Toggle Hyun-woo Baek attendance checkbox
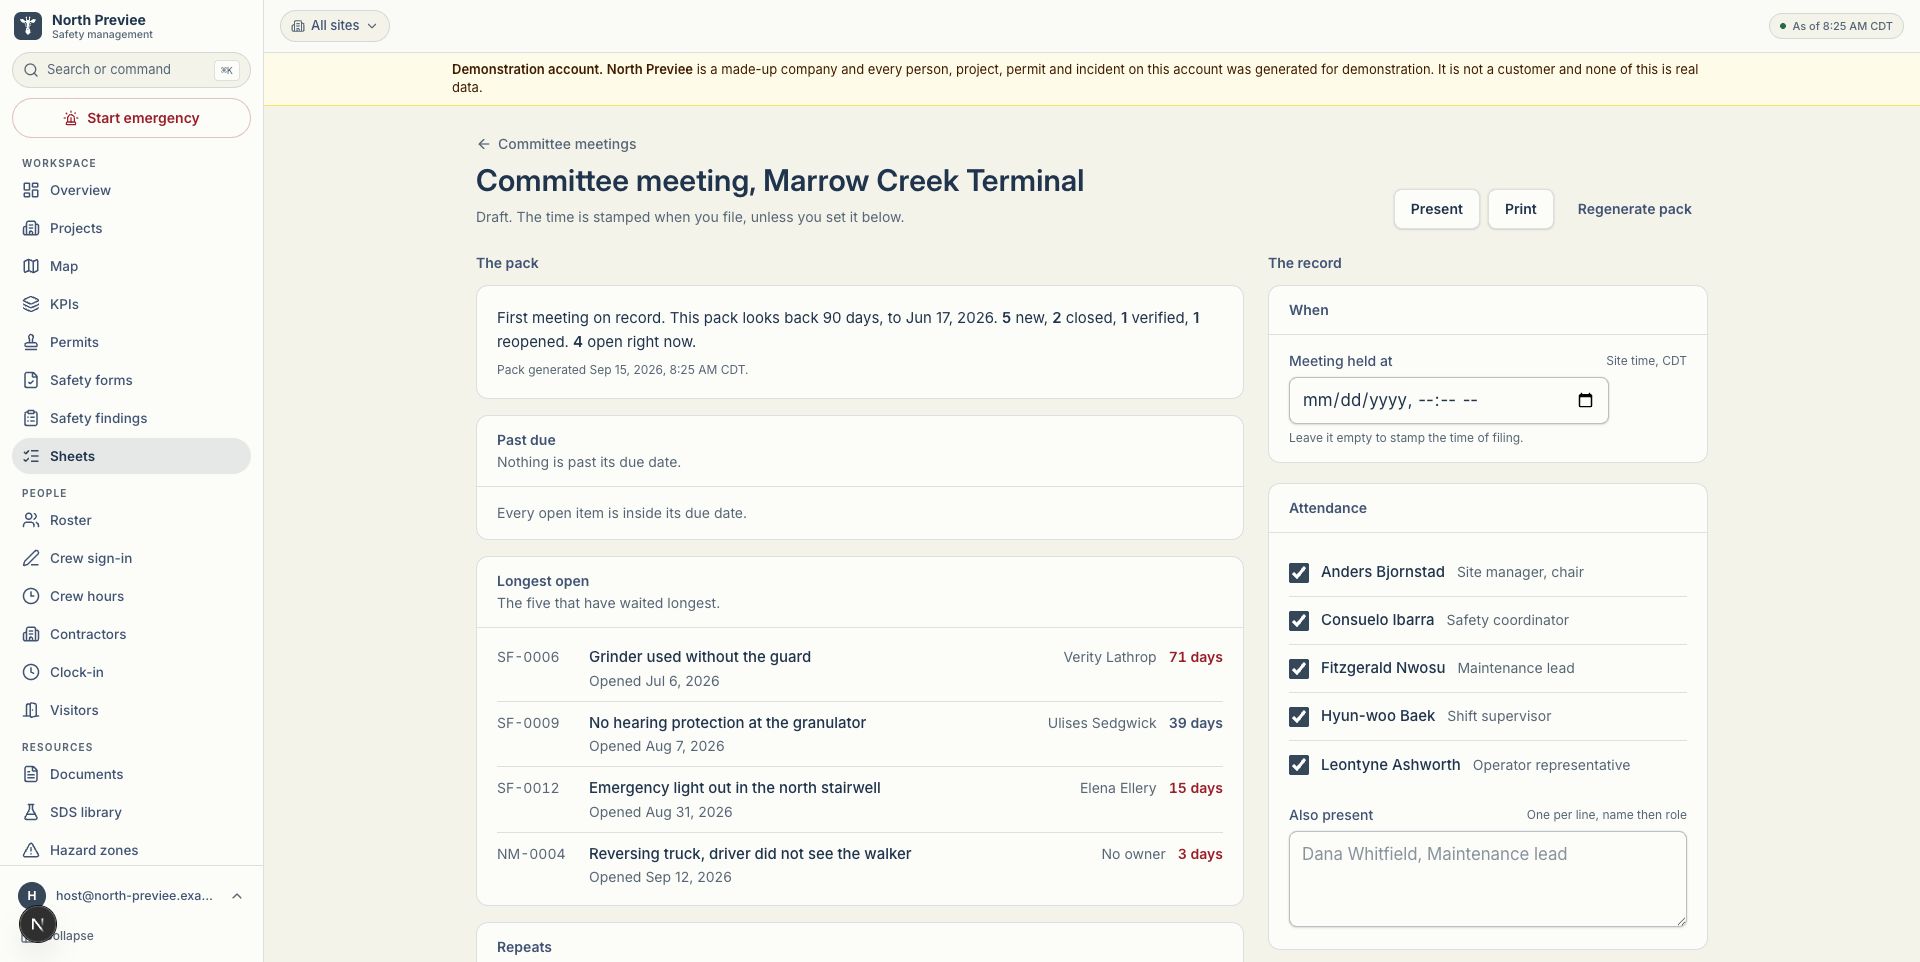Screen dimensions: 1920x962 point(1299,717)
